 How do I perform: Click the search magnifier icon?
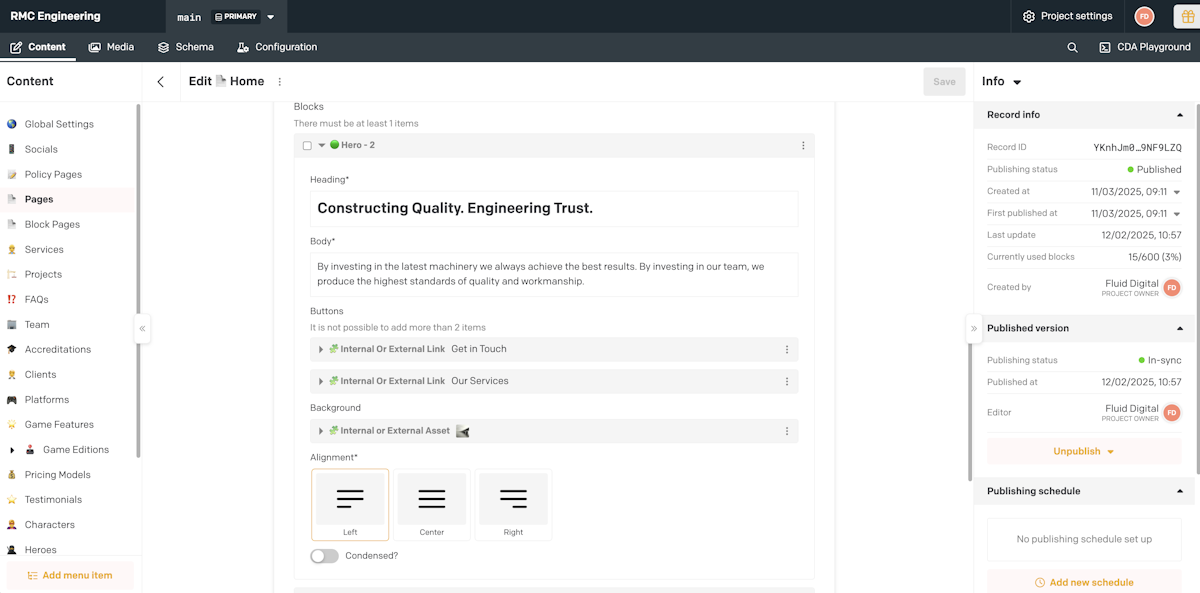[1072, 47]
